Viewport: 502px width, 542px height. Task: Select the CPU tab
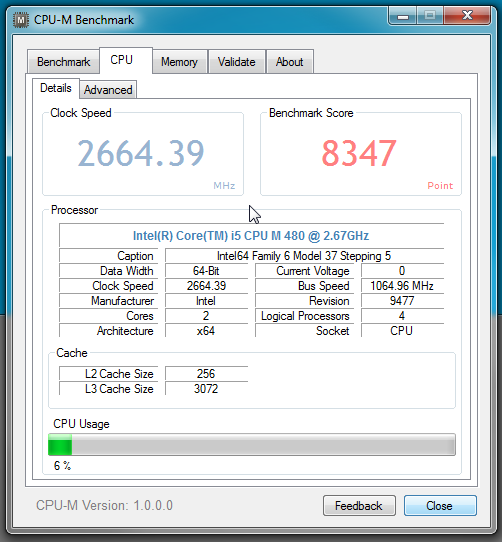[126, 60]
